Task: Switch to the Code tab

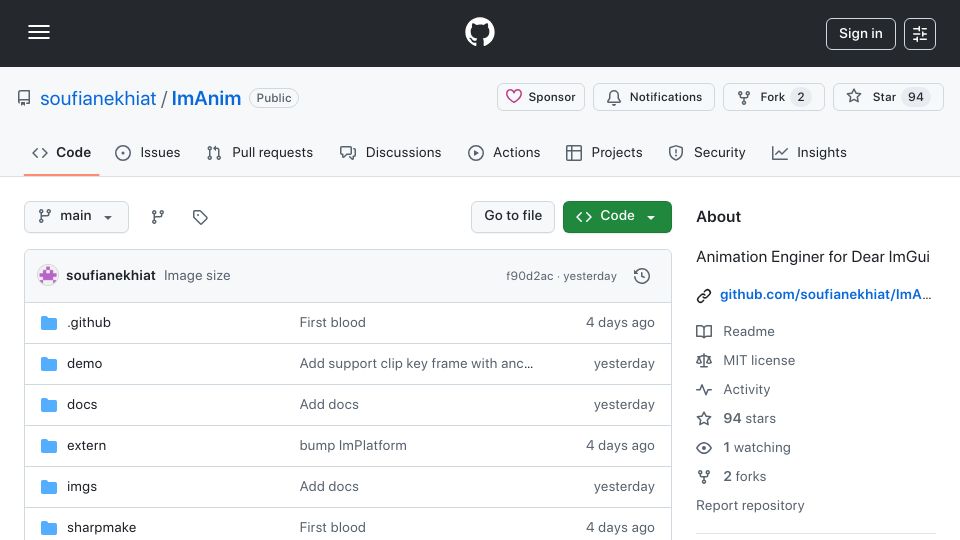Action: point(61,152)
